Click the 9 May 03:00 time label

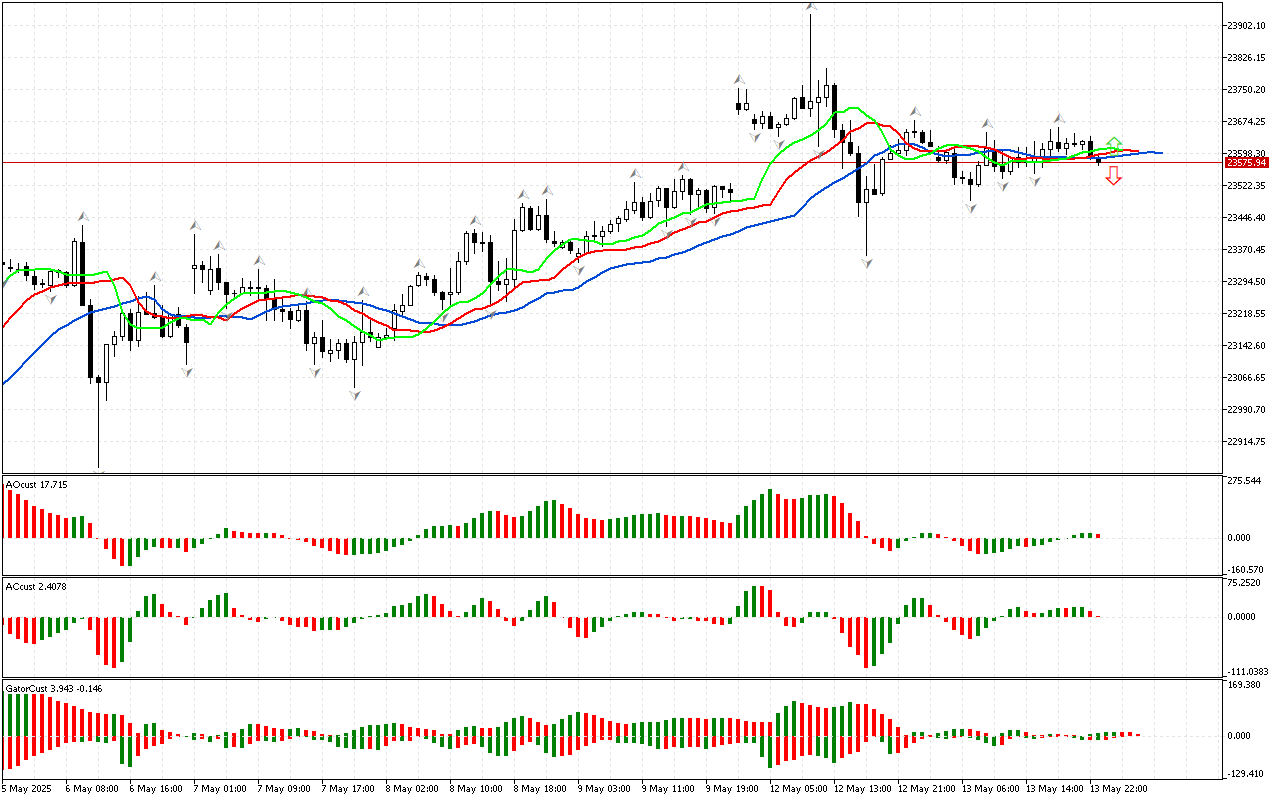(x=605, y=788)
